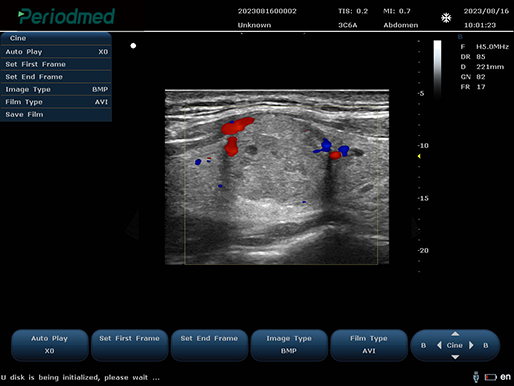The width and height of the screenshot is (514, 386).
Task: Toggle Auto Play in the Cine menu
Action: coord(56,52)
